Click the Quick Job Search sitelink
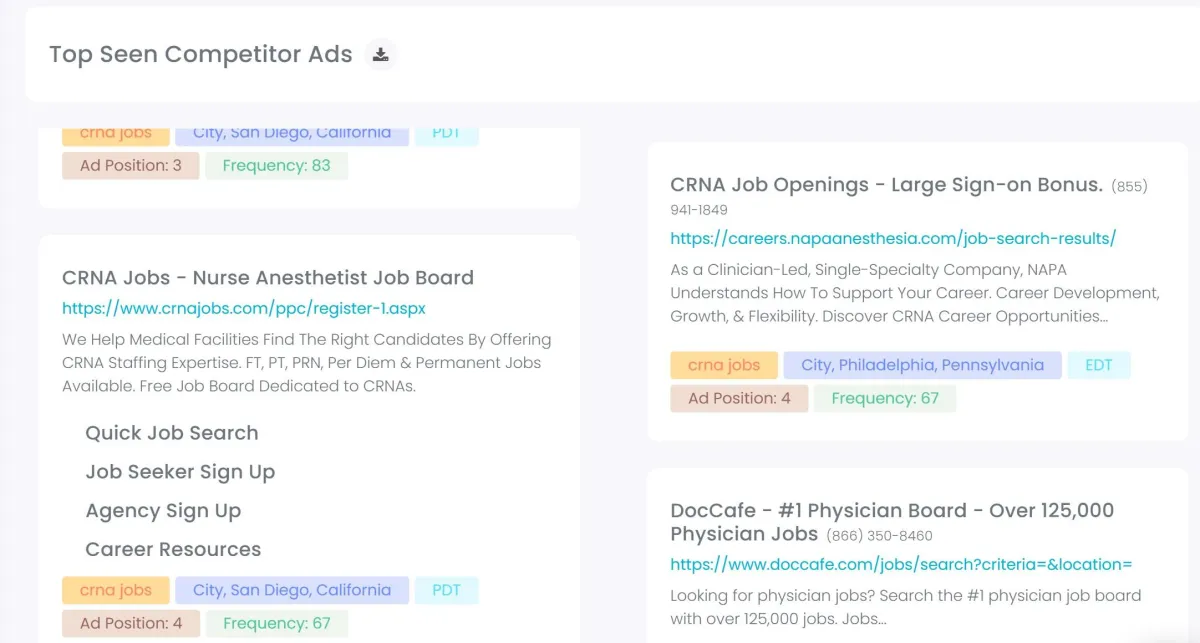The height and width of the screenshot is (643, 1200). (172, 433)
